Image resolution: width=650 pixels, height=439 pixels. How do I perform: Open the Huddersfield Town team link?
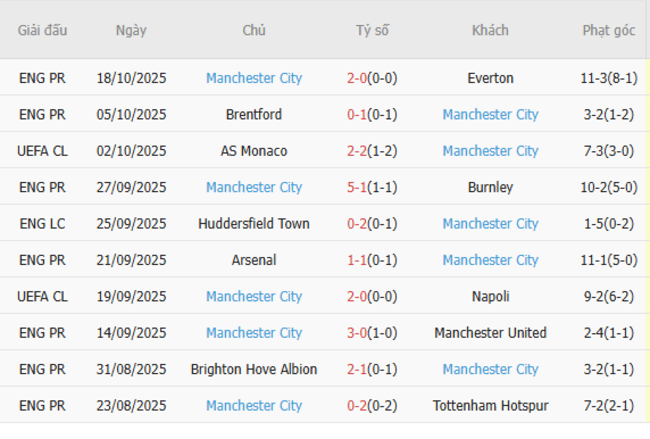click(x=254, y=224)
